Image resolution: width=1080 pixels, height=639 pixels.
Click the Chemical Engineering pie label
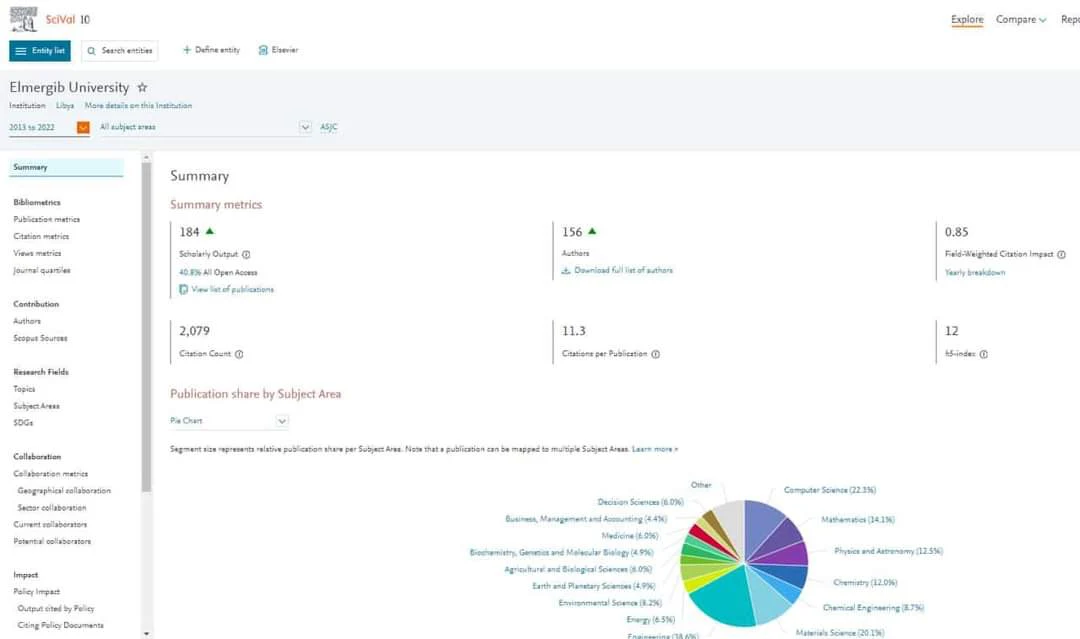pos(873,608)
